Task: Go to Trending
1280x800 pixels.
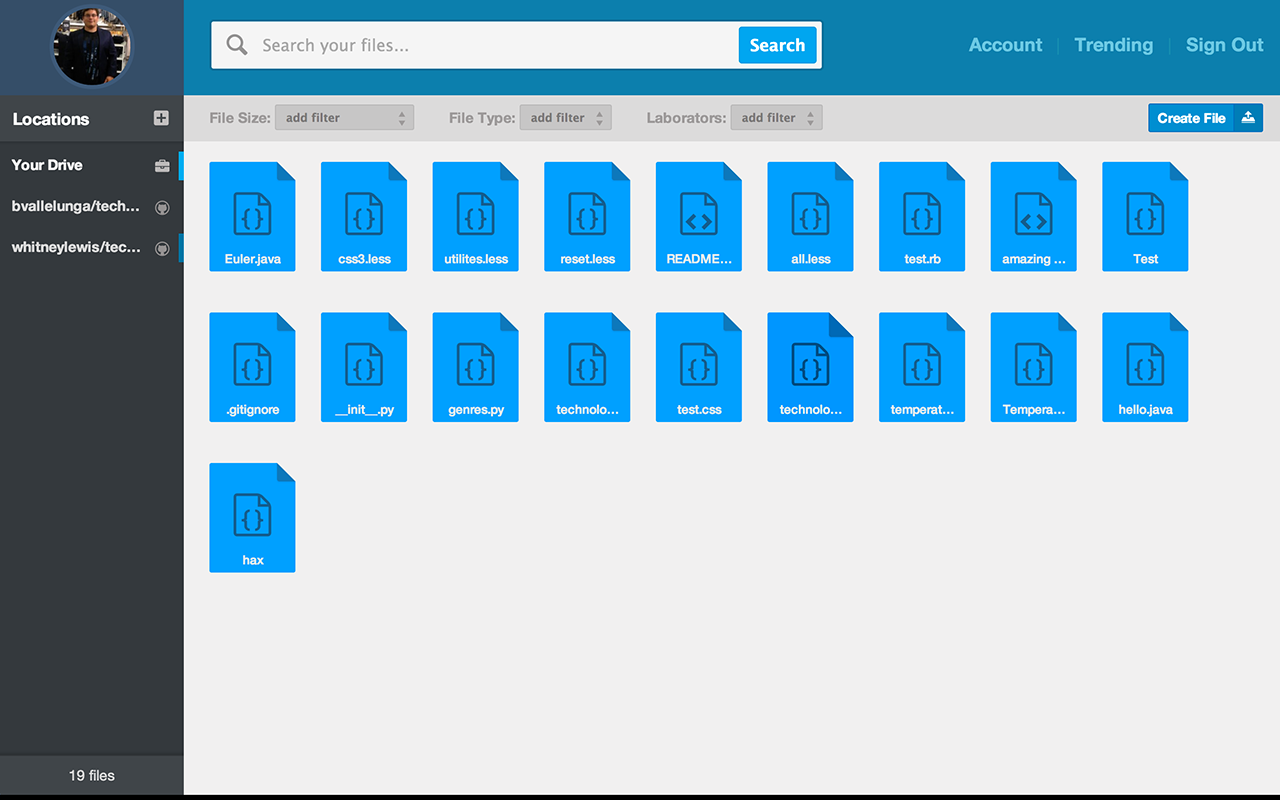Action: coord(1113,45)
